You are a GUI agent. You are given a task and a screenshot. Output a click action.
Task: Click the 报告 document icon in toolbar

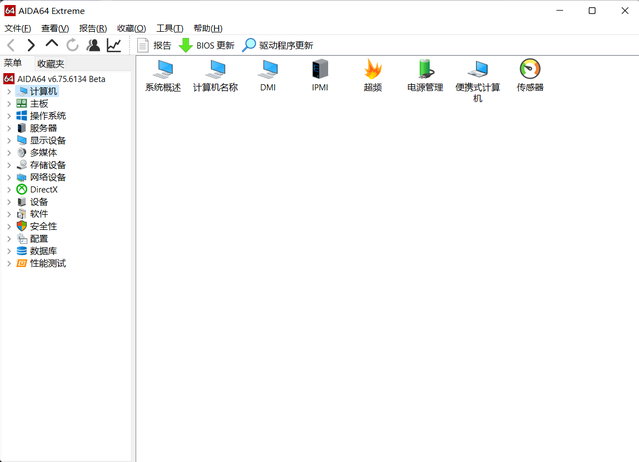point(143,45)
